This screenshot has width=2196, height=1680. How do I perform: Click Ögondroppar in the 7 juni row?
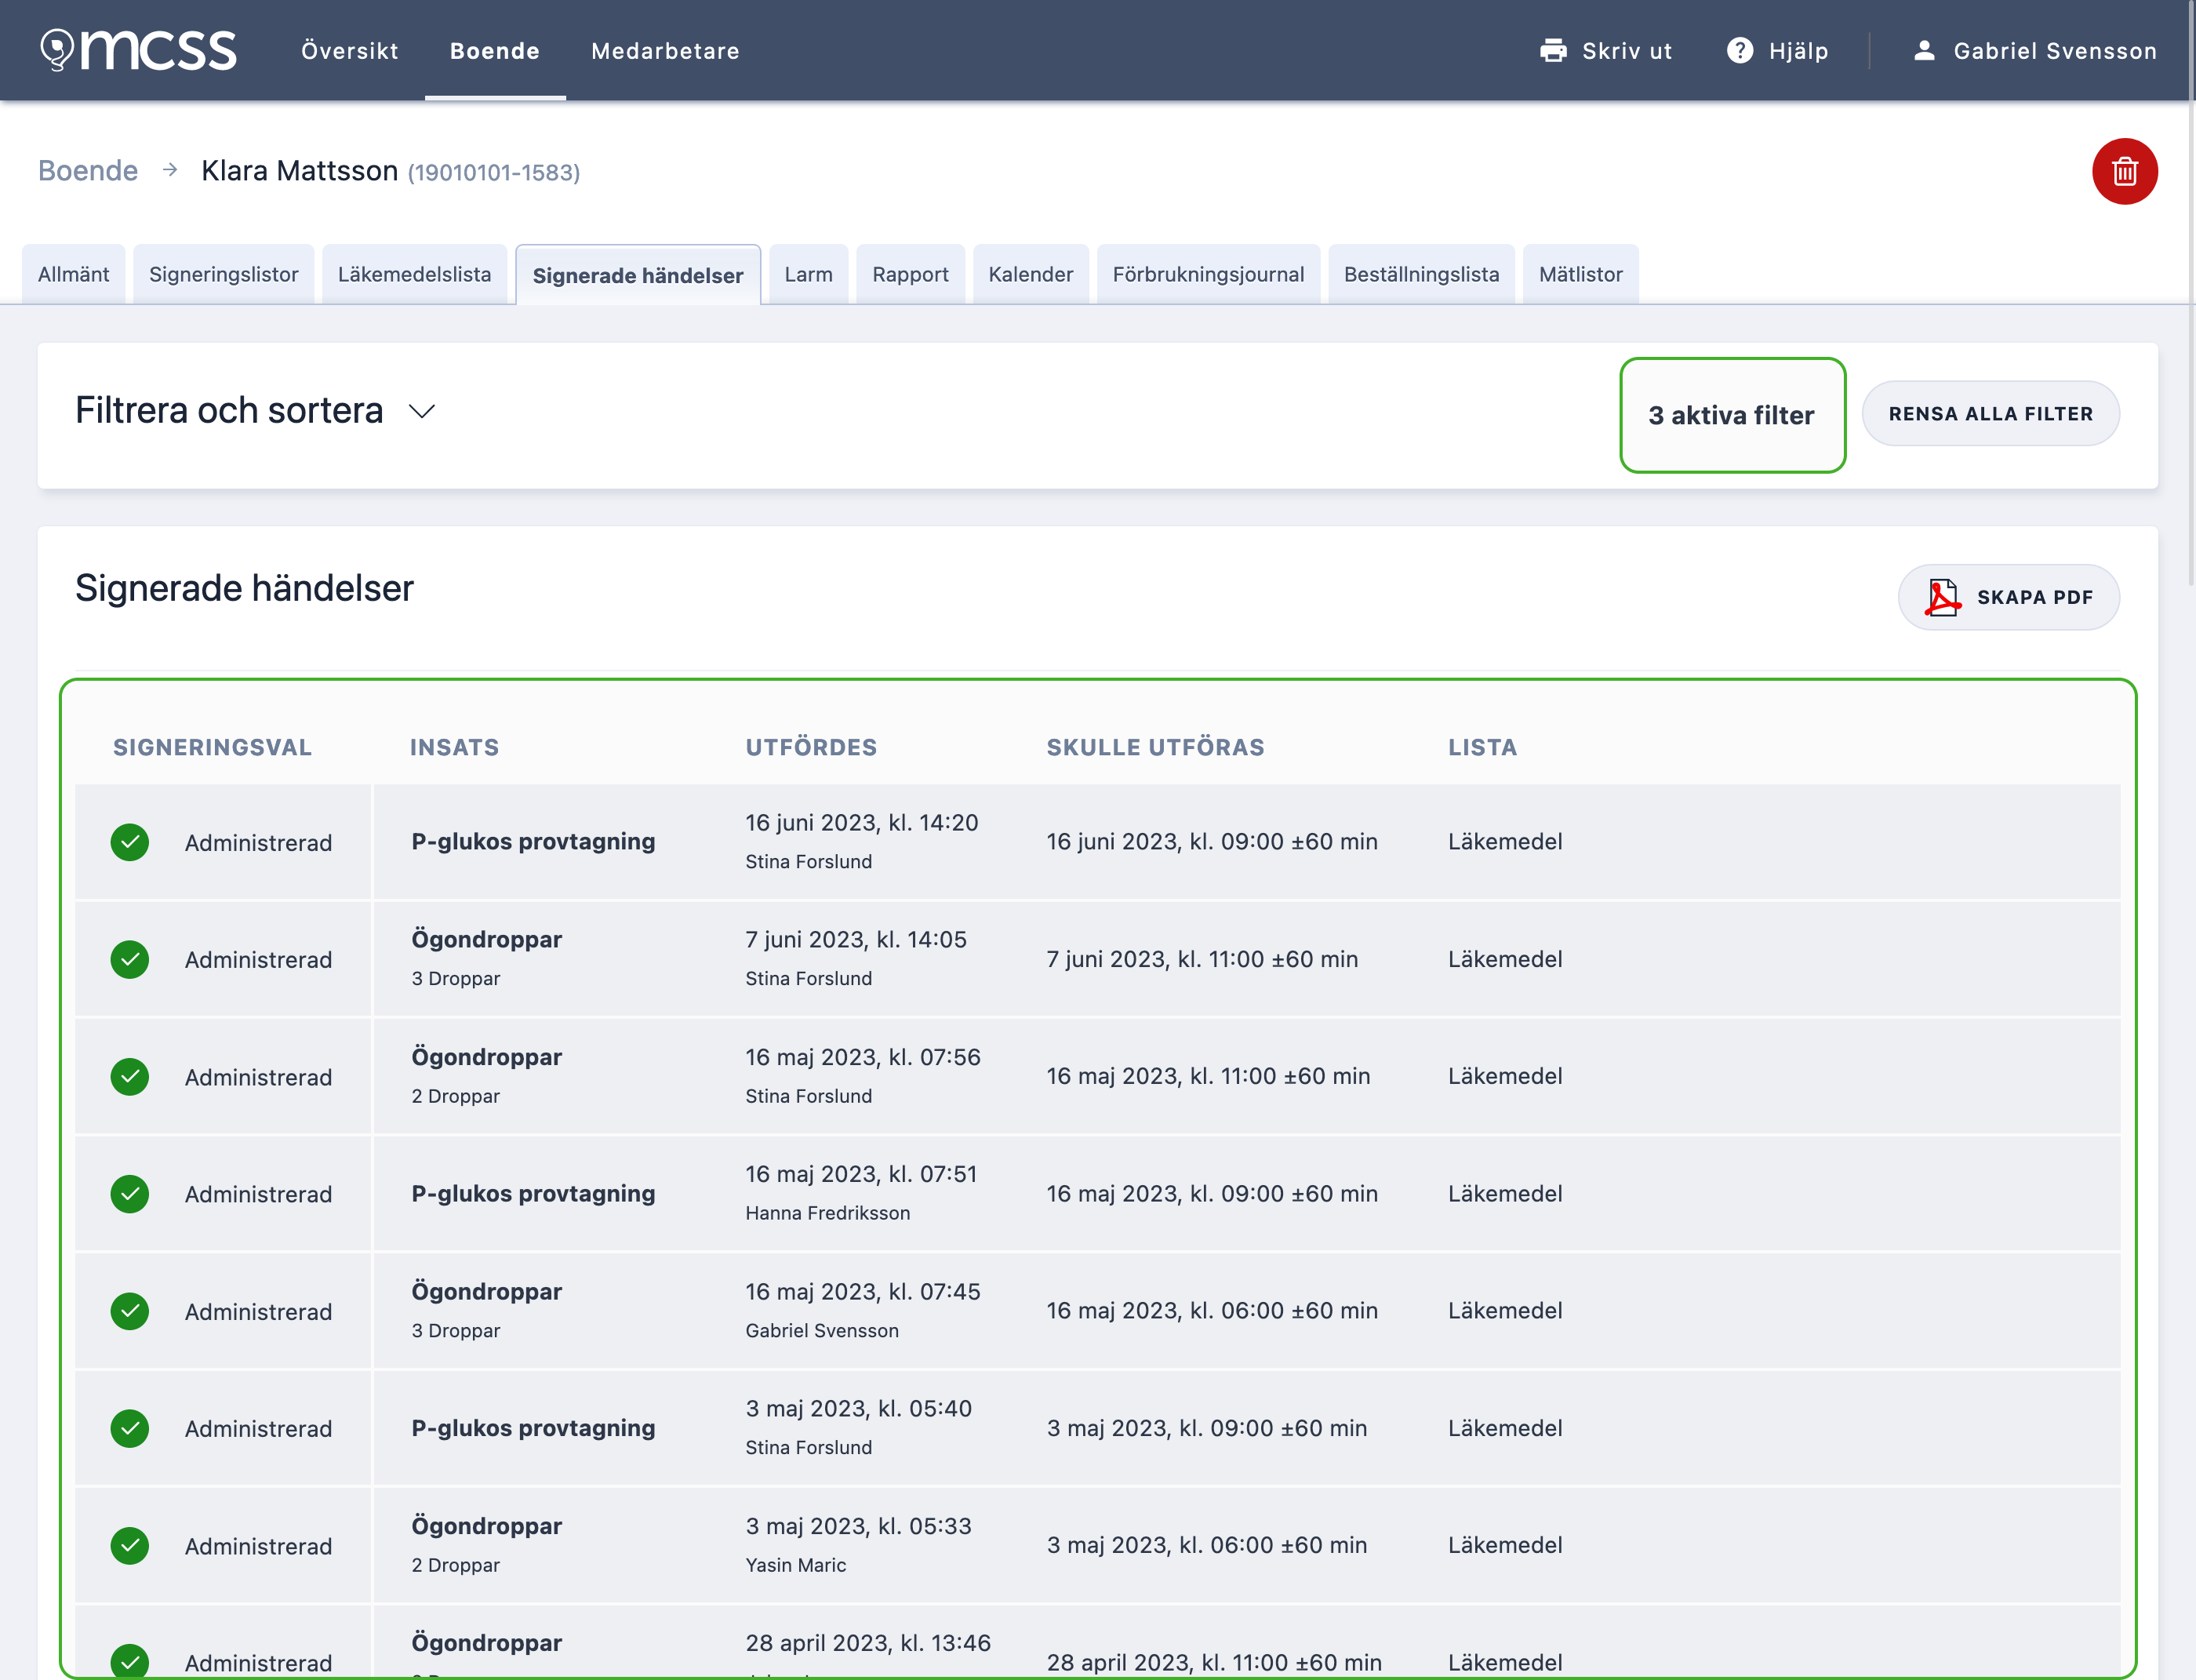(x=487, y=939)
